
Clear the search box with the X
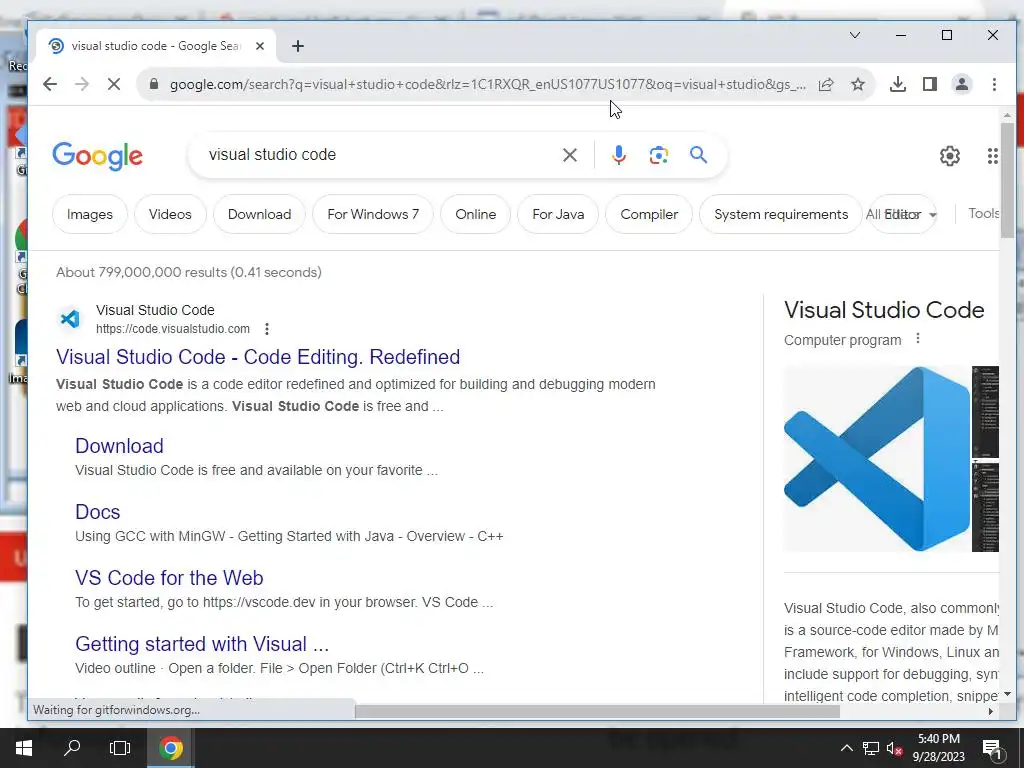[x=570, y=155]
